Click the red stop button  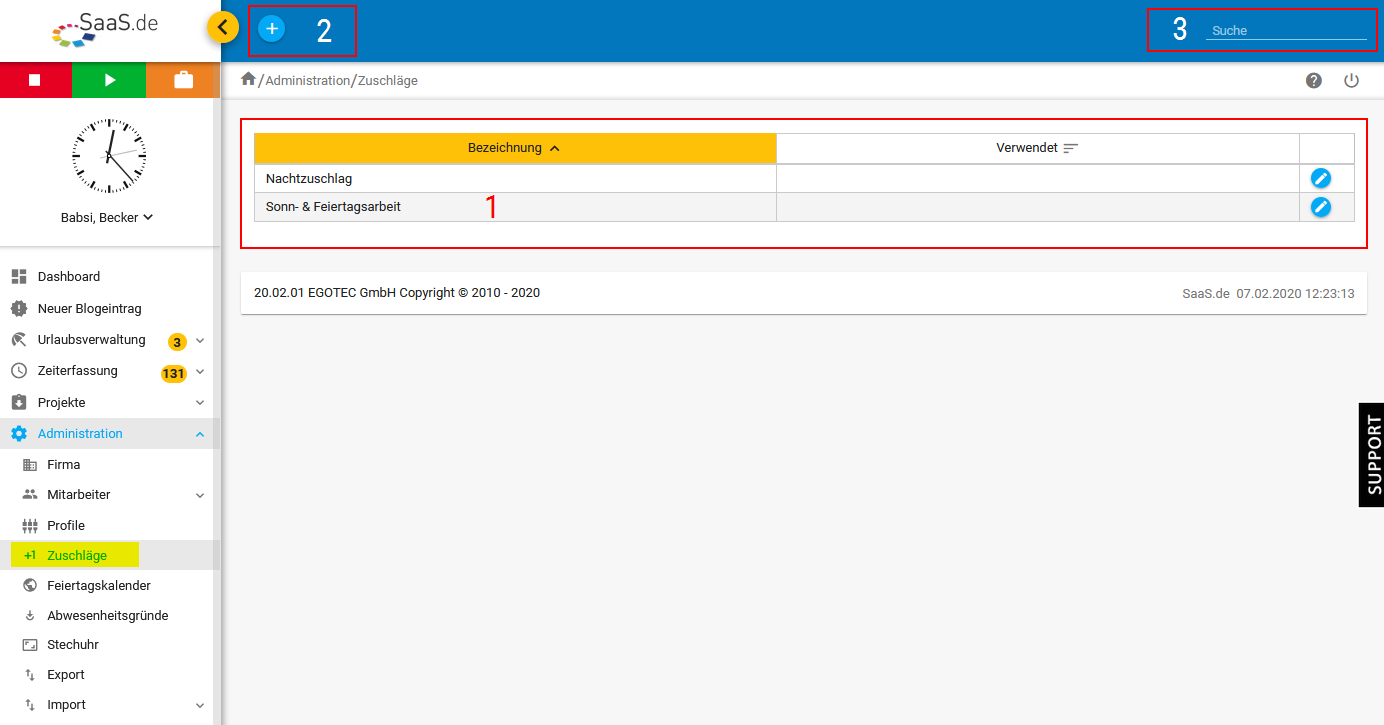pyautogui.click(x=35, y=80)
